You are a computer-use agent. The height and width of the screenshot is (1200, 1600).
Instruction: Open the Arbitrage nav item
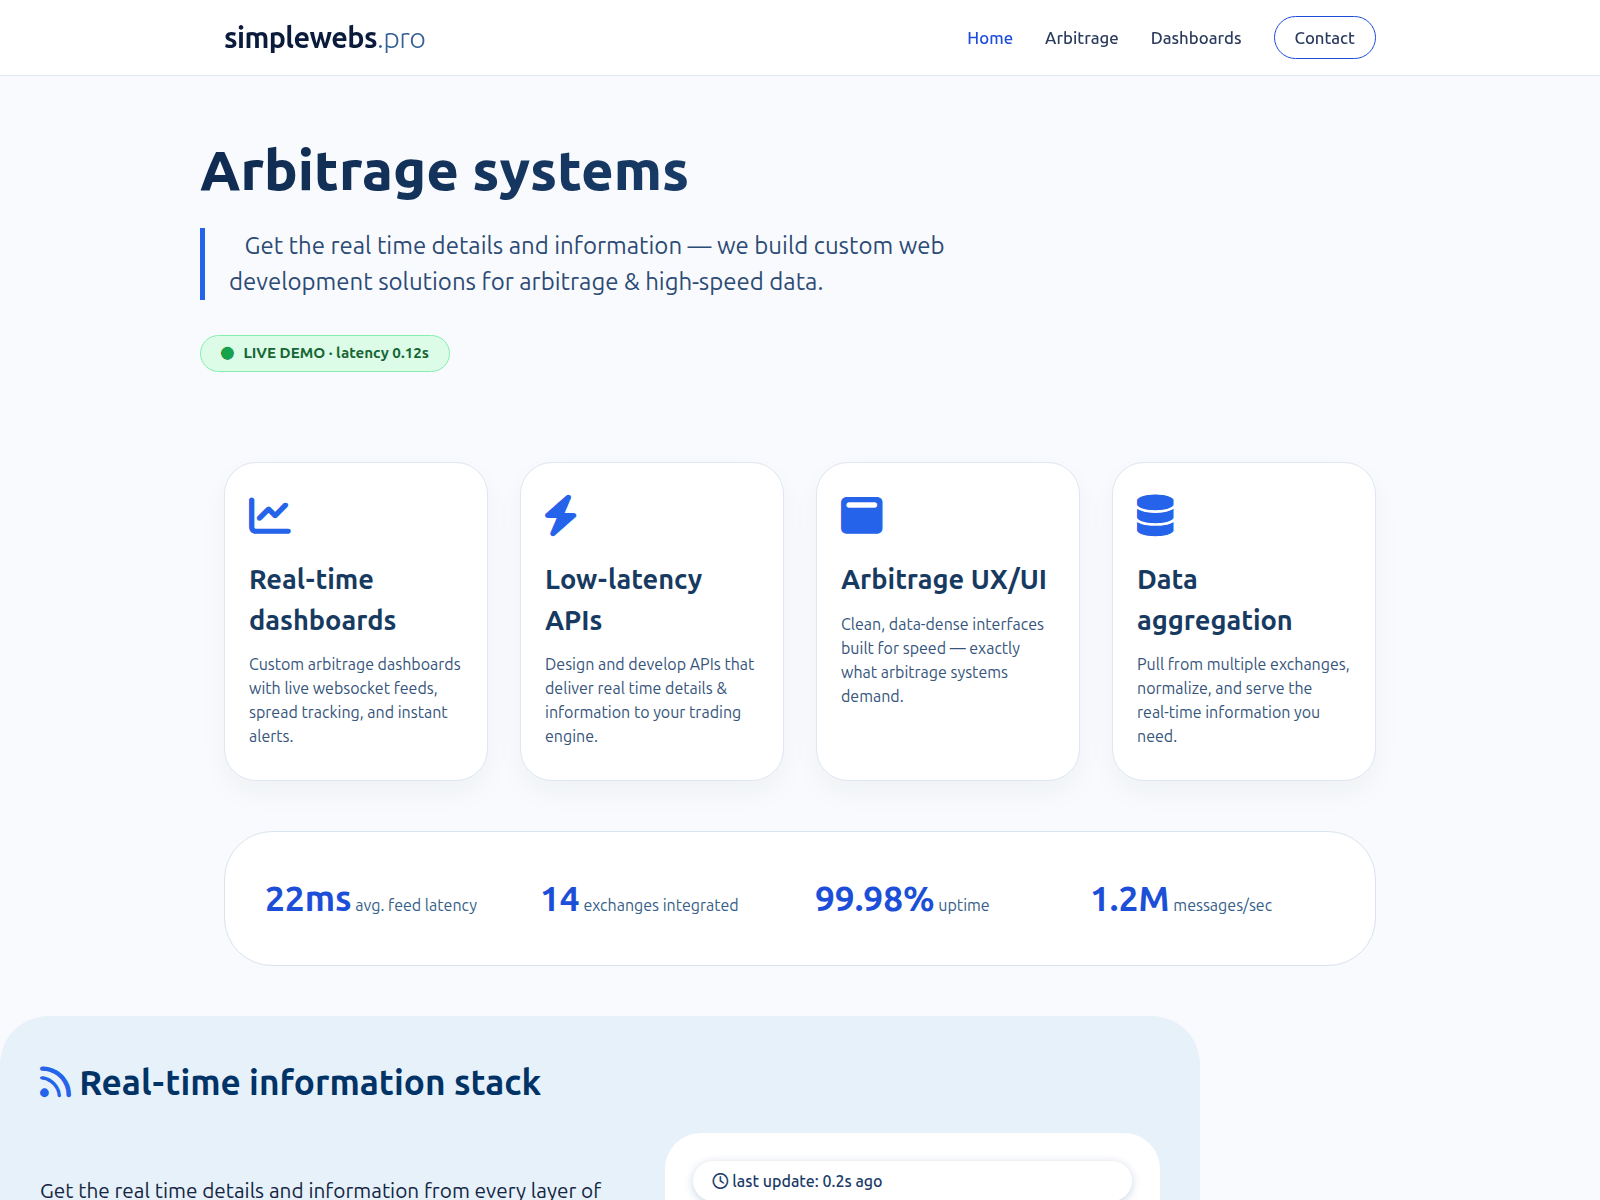[x=1081, y=38]
